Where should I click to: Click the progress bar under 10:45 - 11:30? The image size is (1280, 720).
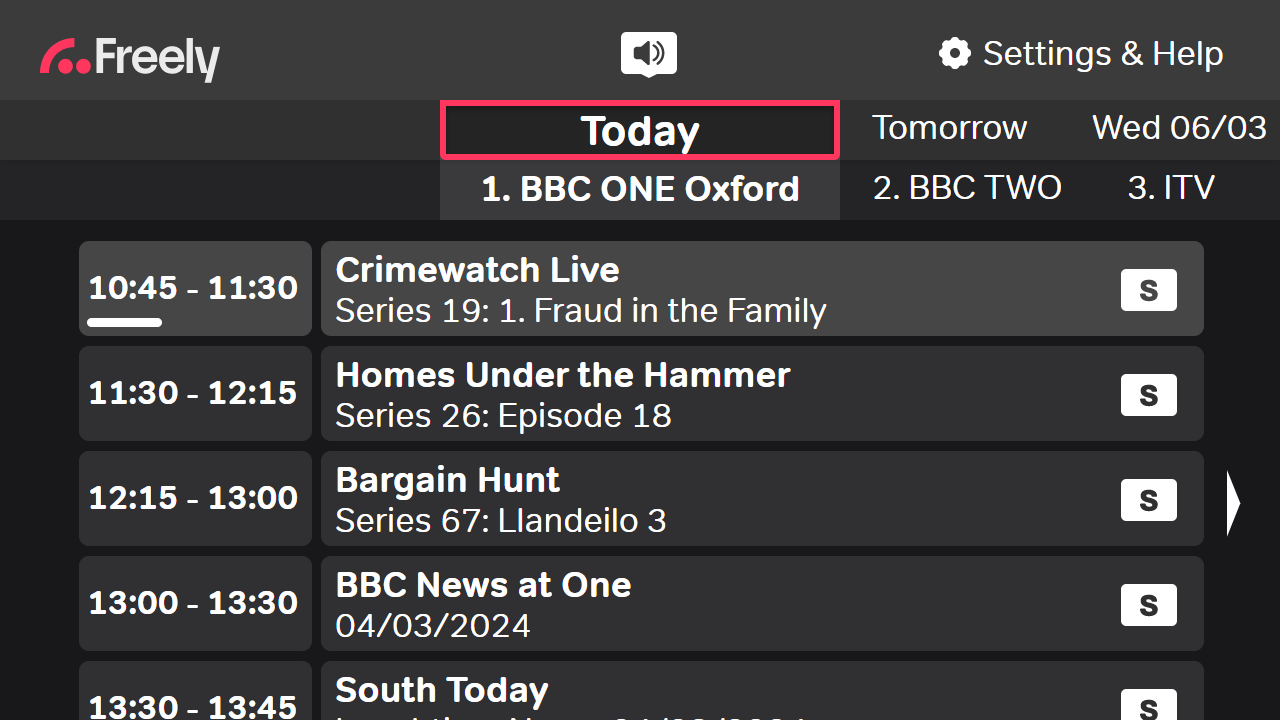pyautogui.click(x=125, y=322)
